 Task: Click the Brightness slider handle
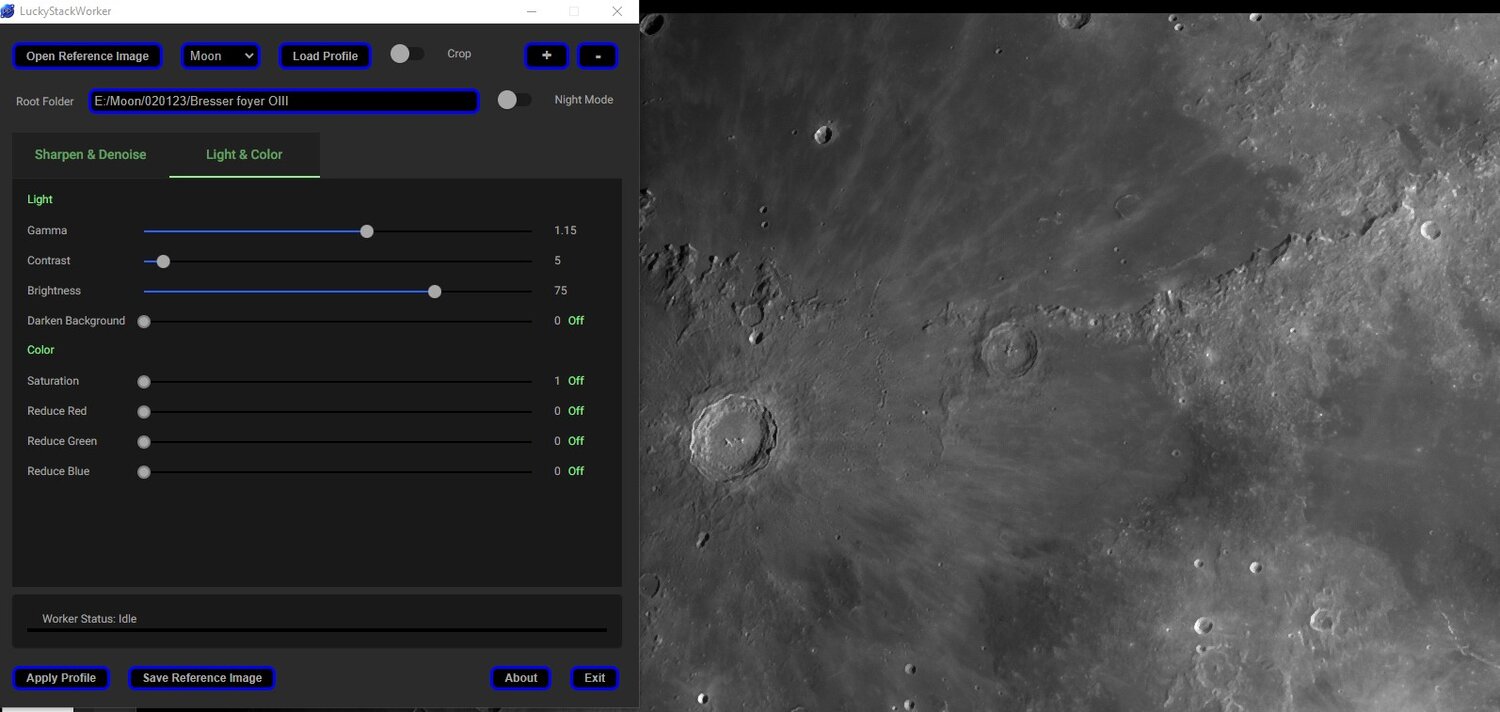[435, 291]
